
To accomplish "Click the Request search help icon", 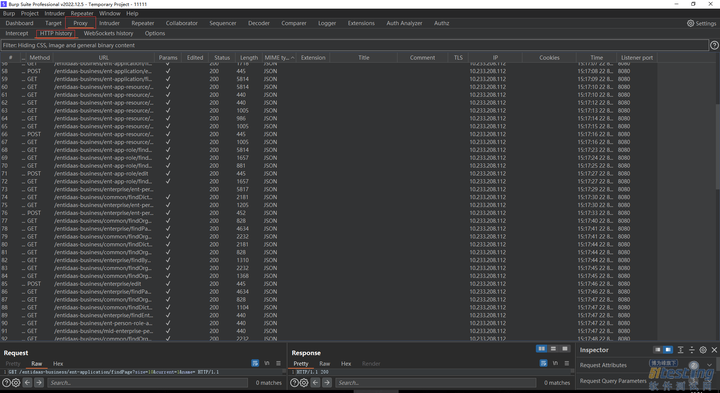I will tap(6, 382).
